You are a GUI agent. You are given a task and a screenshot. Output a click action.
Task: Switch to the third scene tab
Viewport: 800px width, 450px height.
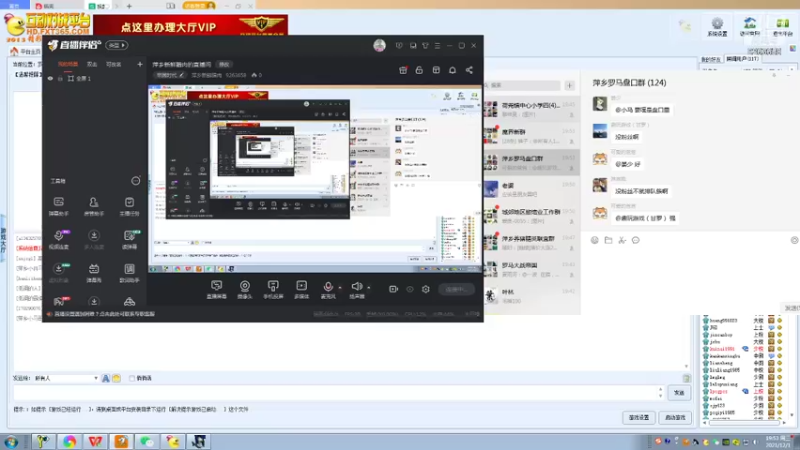(113, 64)
